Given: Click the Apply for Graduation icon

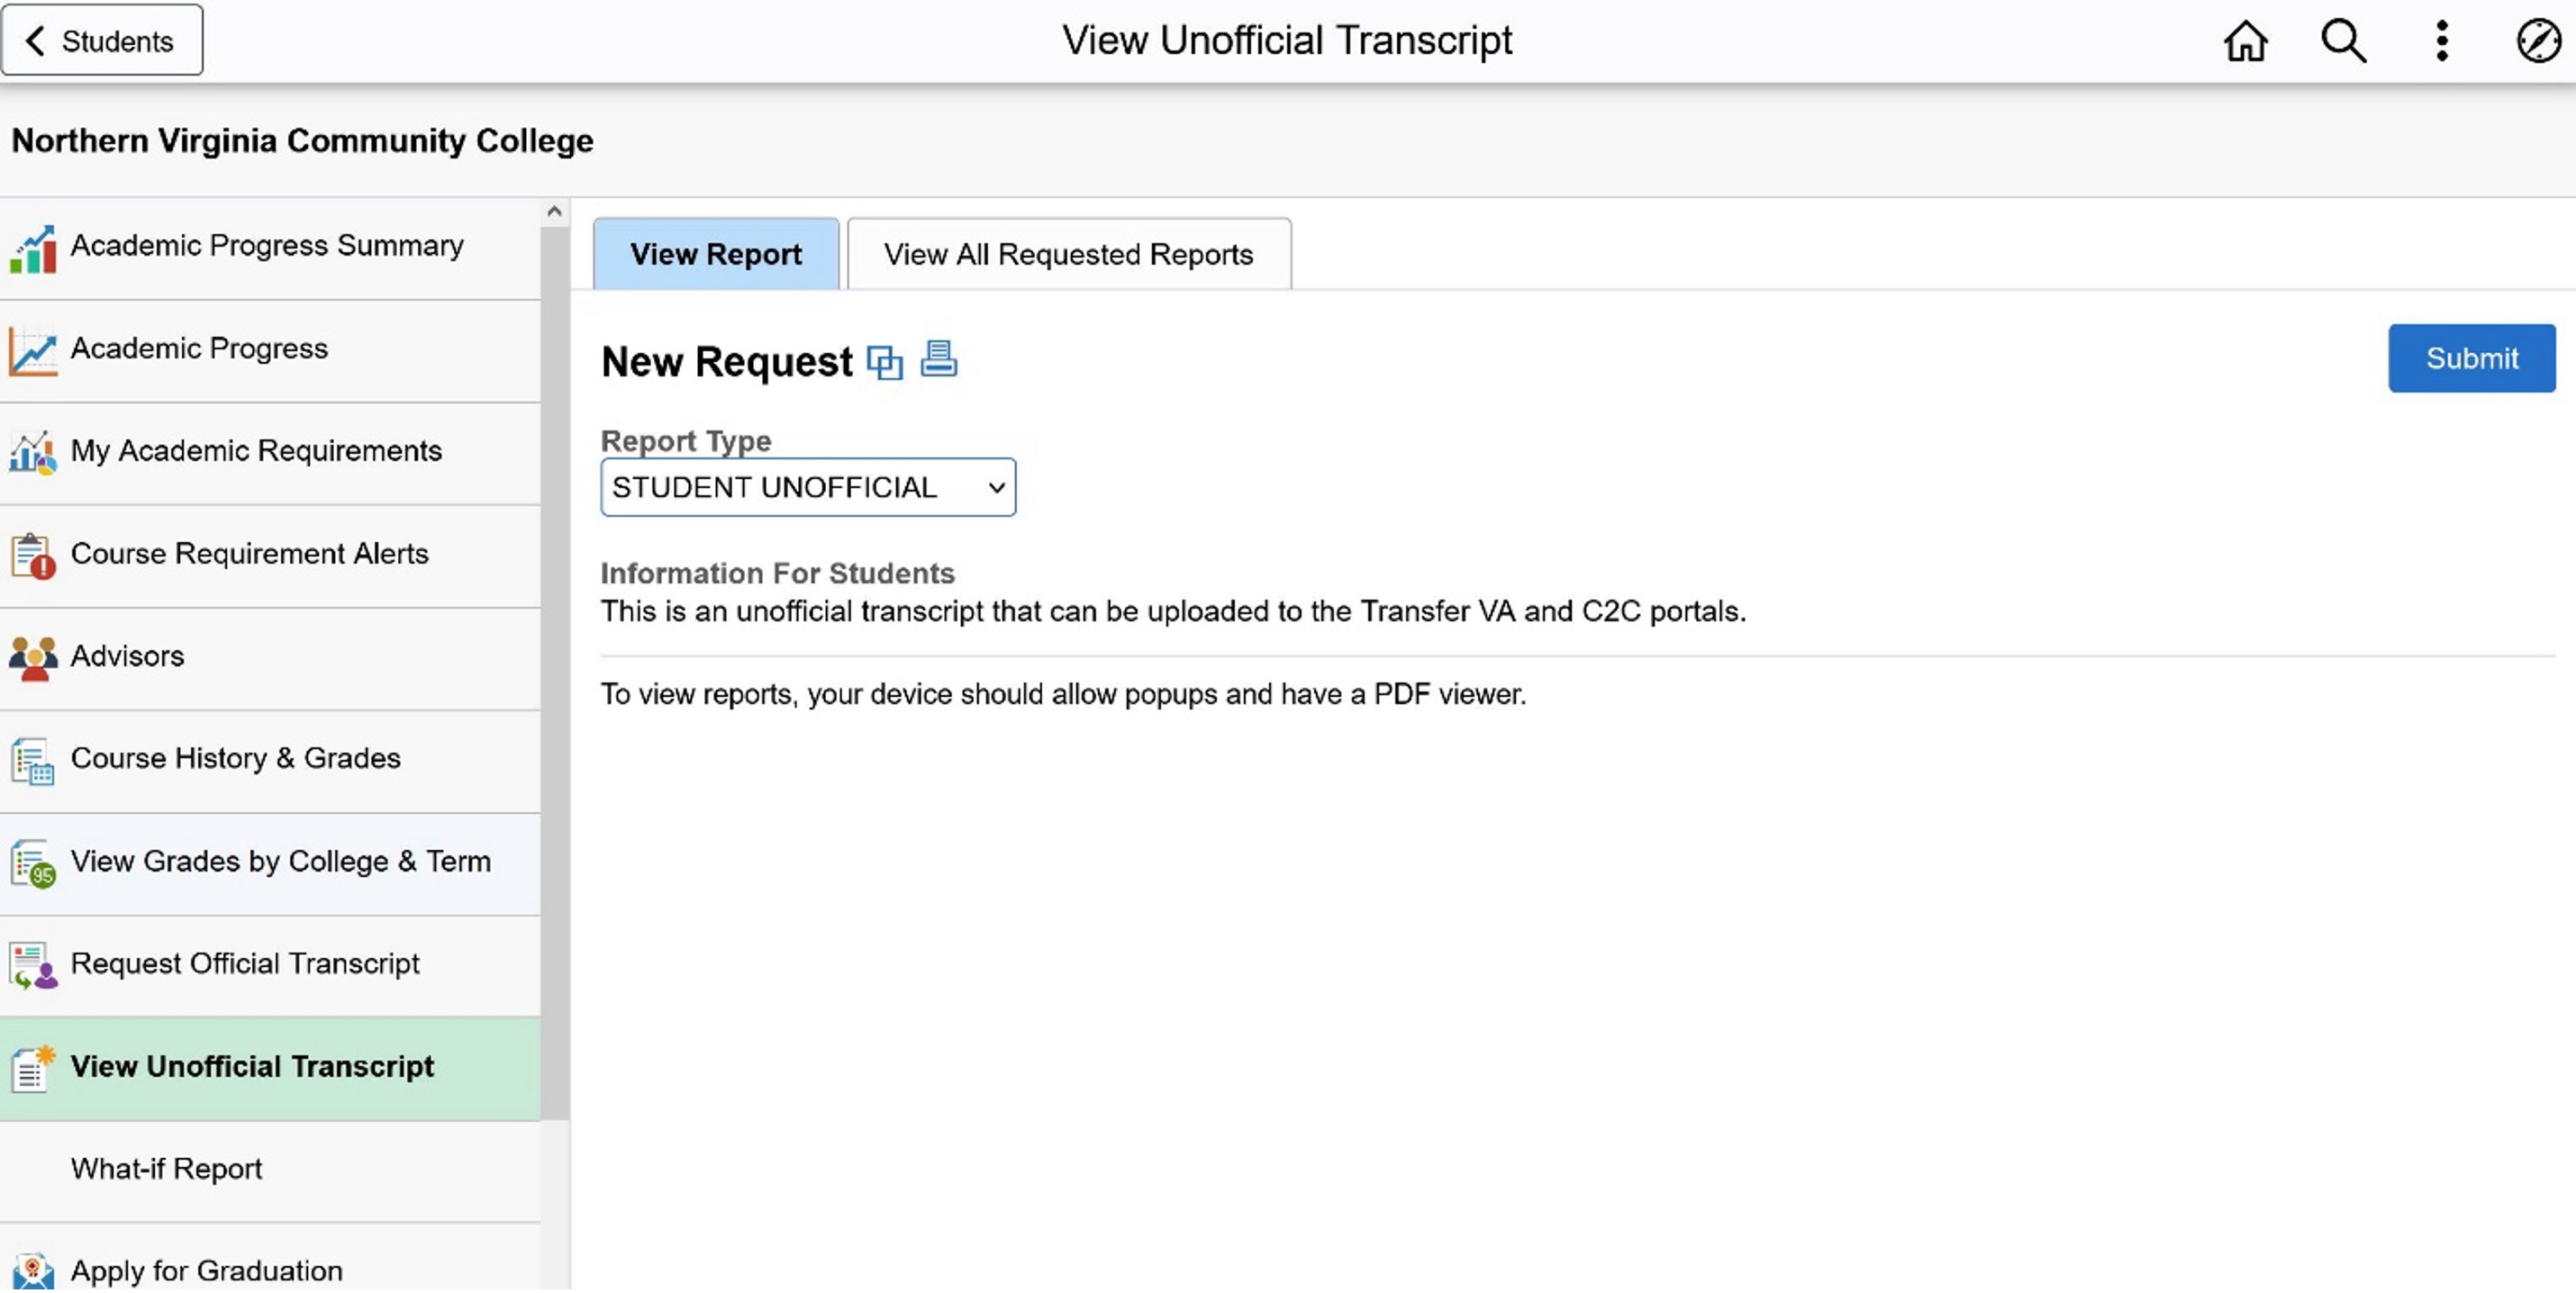Looking at the screenshot, I should (x=33, y=1272).
